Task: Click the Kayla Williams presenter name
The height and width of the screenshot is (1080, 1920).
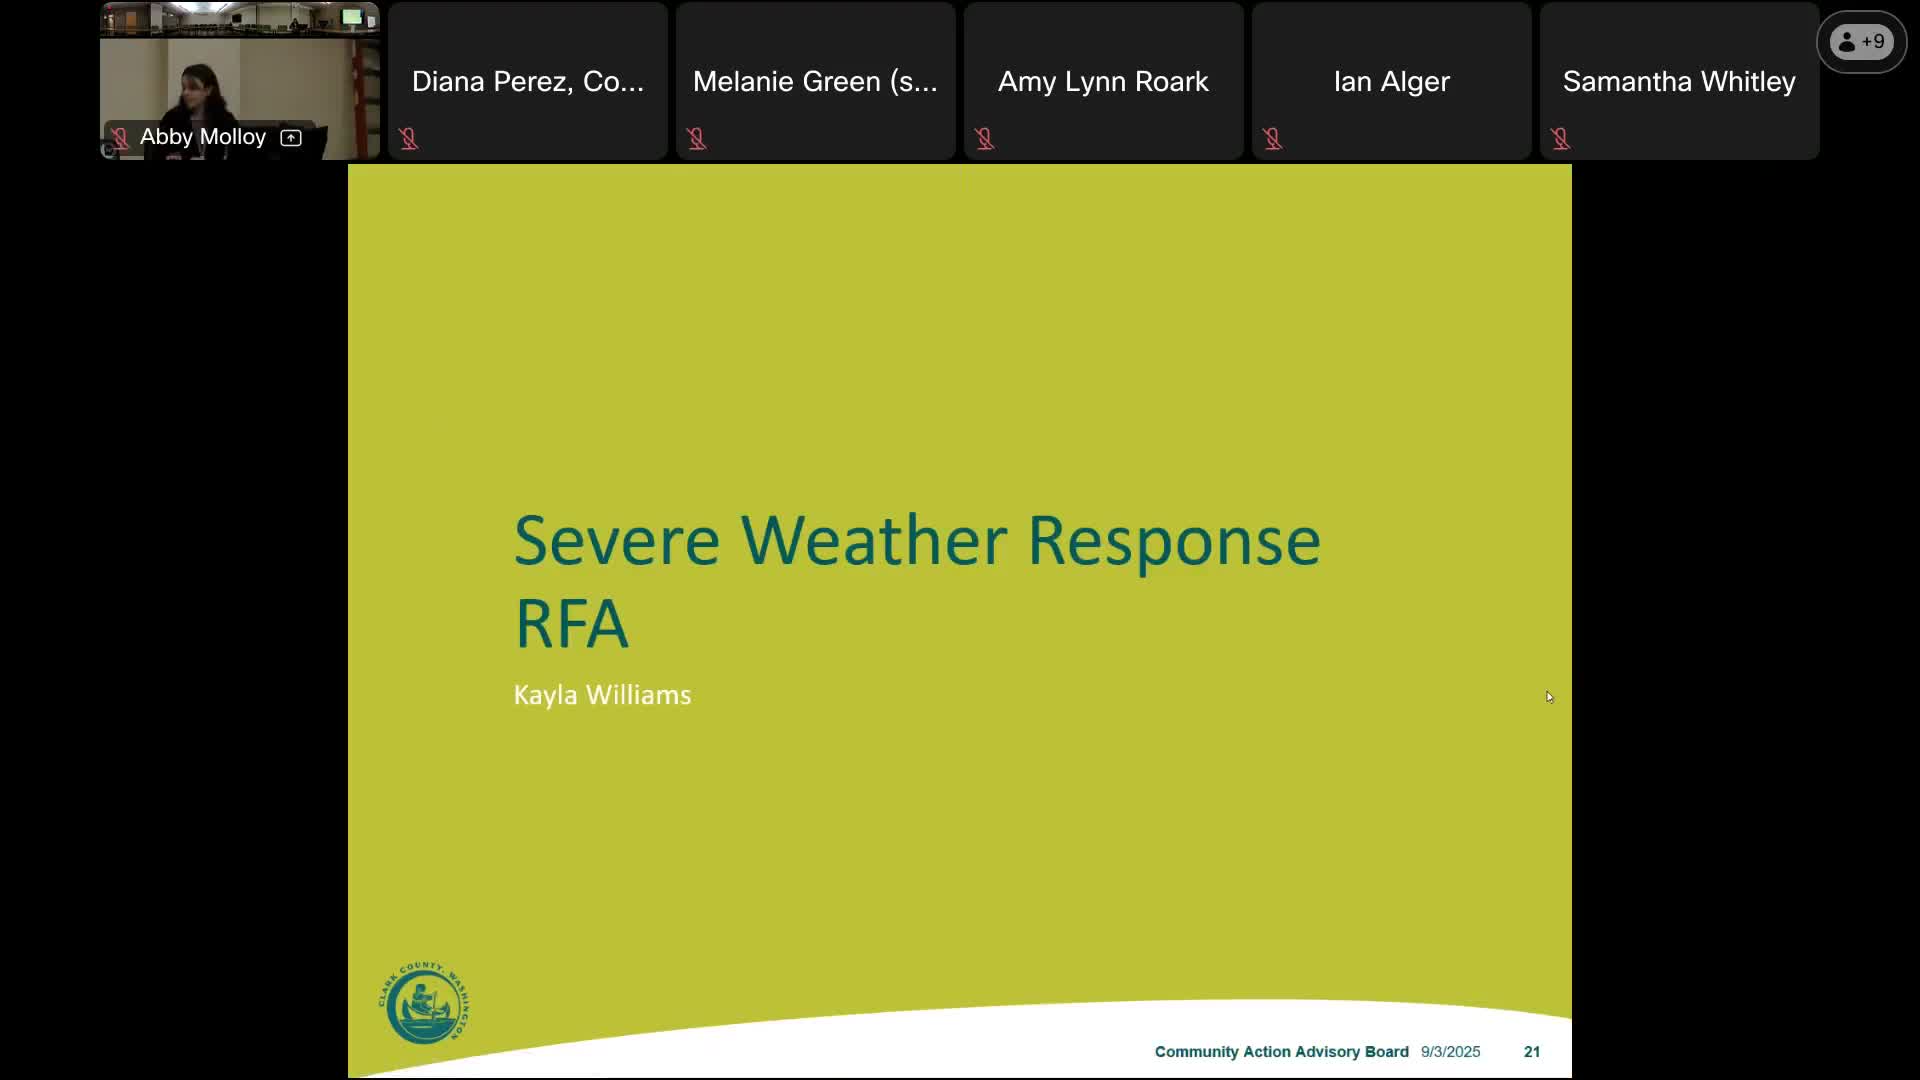Action: (x=602, y=695)
